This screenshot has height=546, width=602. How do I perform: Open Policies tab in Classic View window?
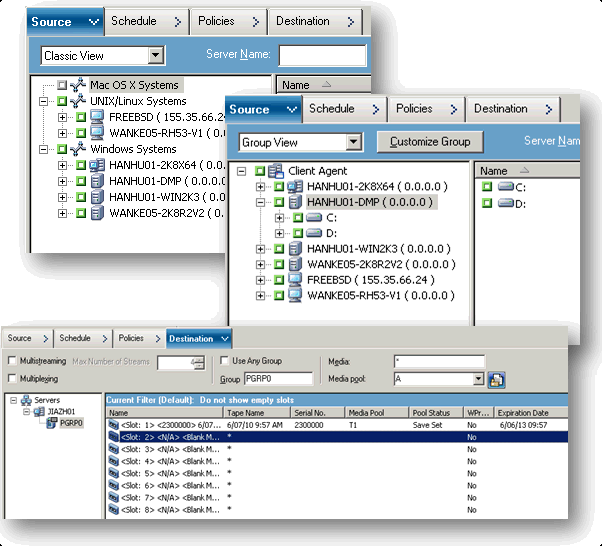[x=228, y=21]
